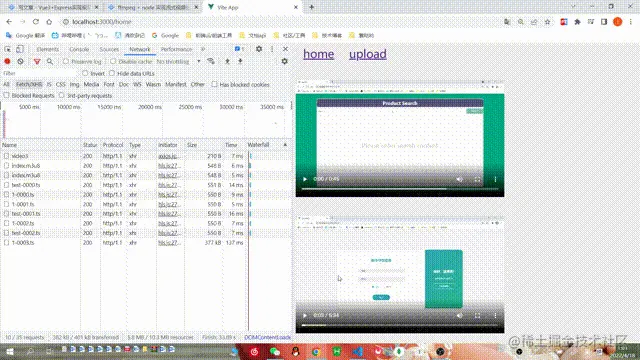The image size is (640, 360).
Task: Open the network search magnifier
Action: pyautogui.click(x=50, y=62)
